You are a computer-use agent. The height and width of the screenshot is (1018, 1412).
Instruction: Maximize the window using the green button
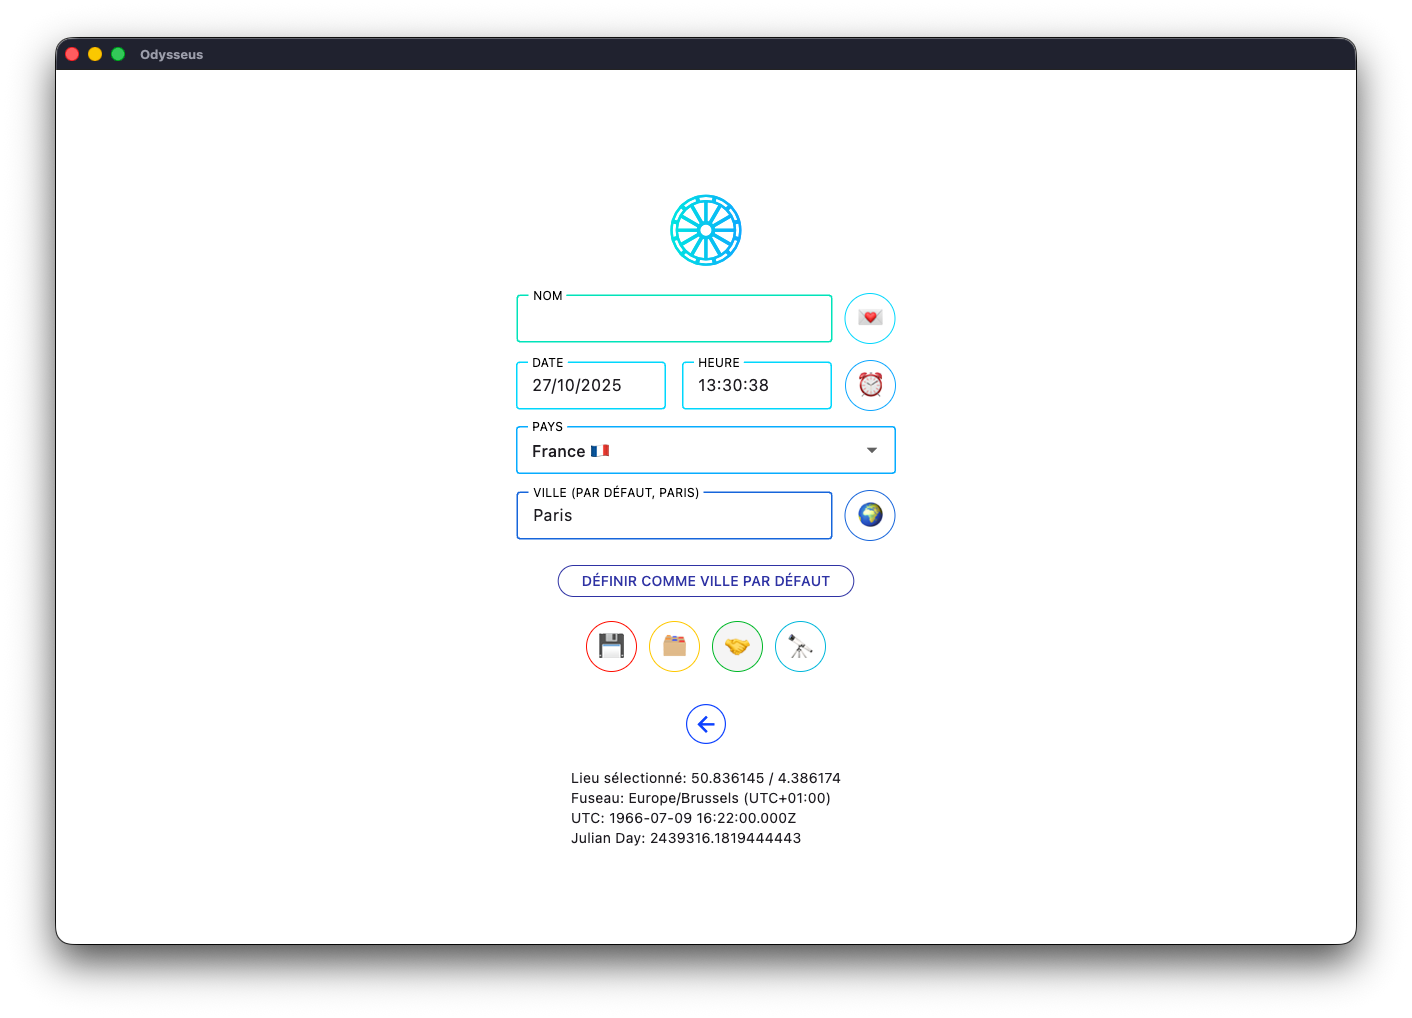[118, 54]
